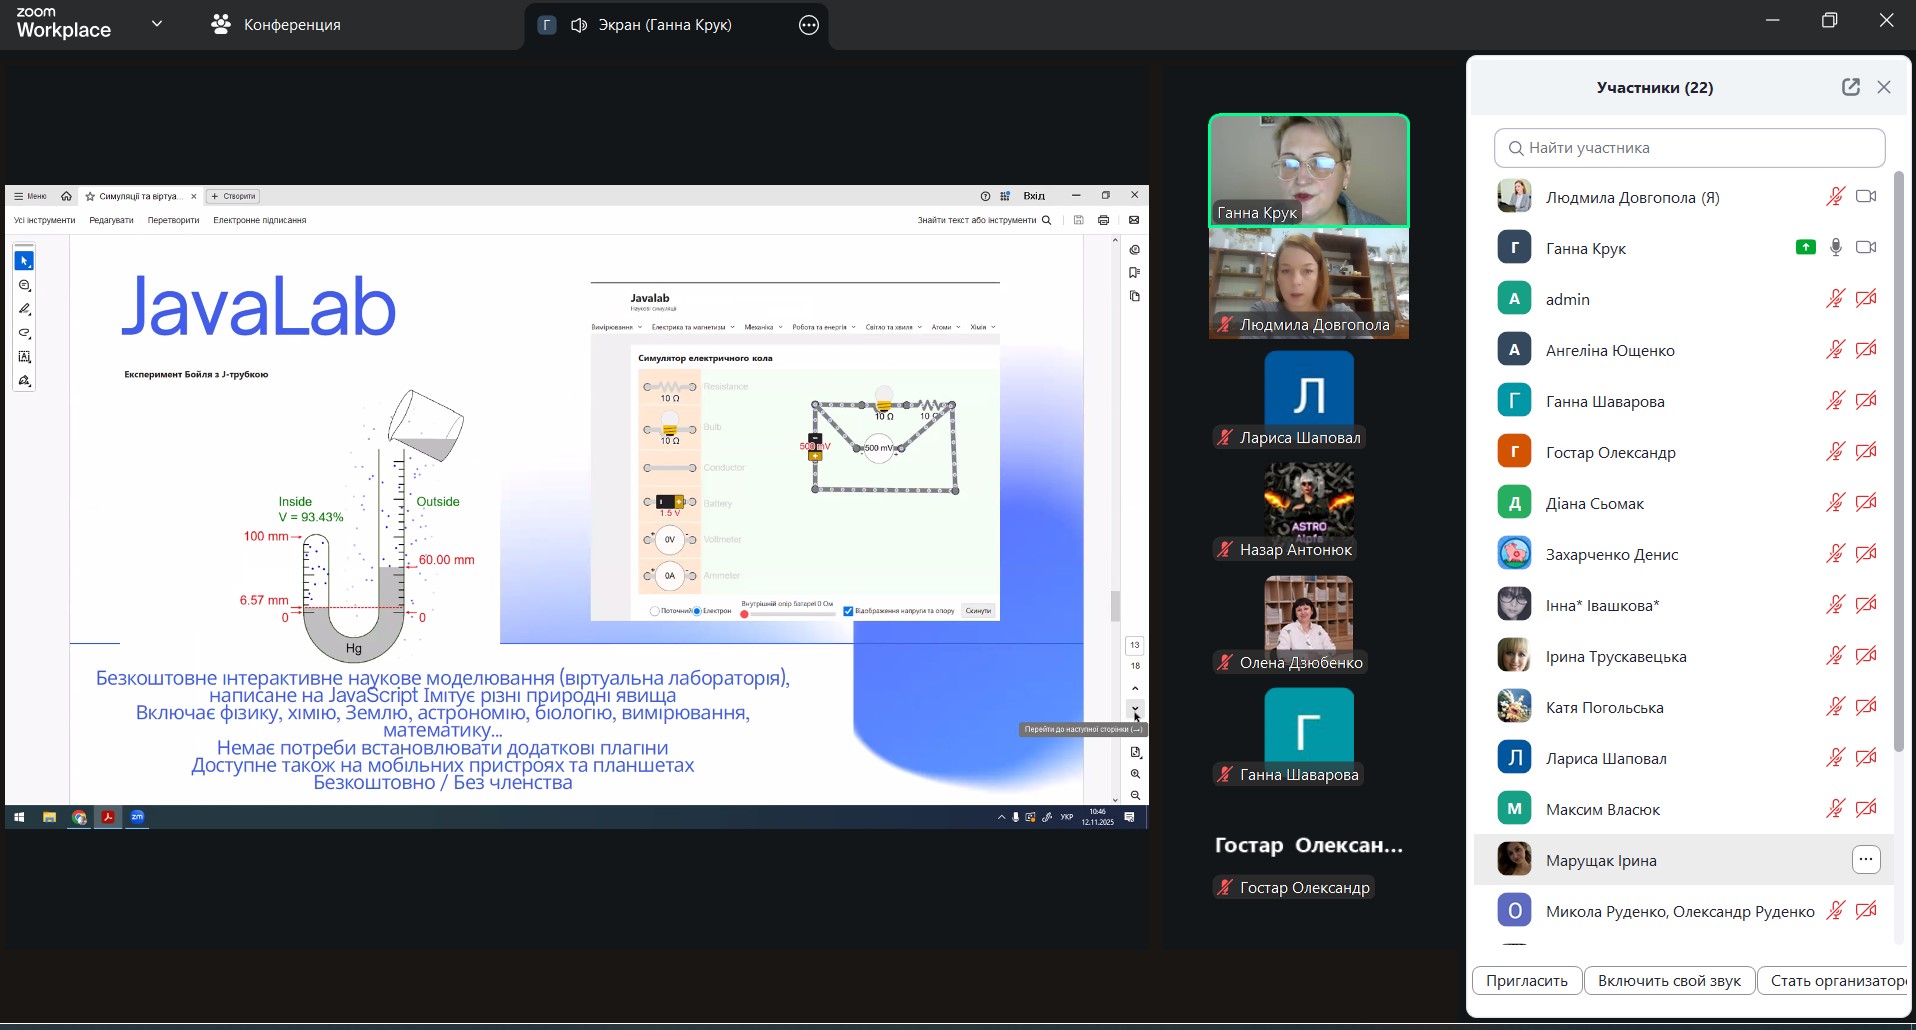The image size is (1916, 1030).
Task: Click admin's muted microphone icon
Action: (1835, 299)
